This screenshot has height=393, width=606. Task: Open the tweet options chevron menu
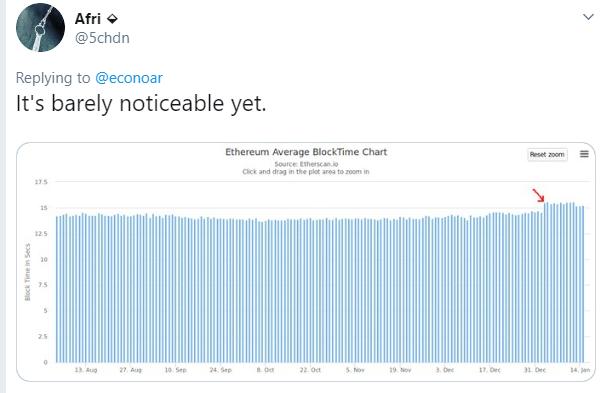[x=588, y=17]
